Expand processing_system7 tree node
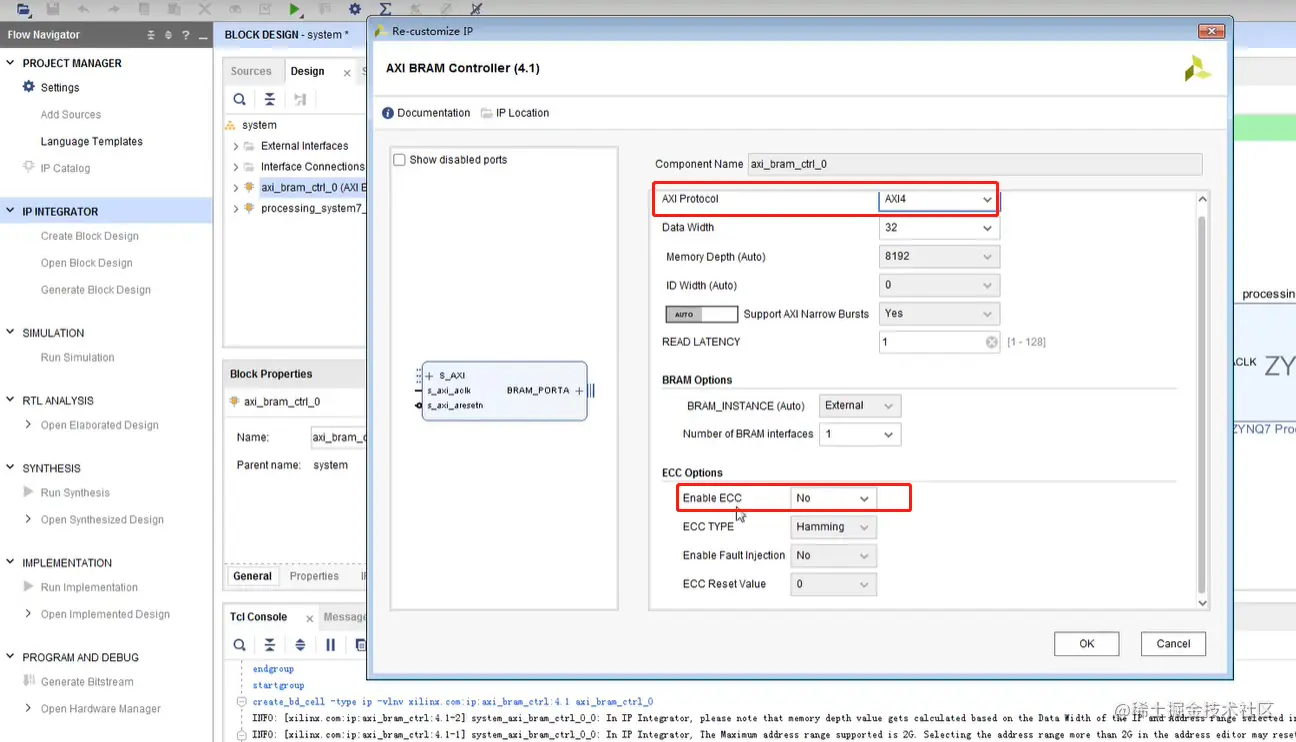The image size is (1296, 742). 236,208
